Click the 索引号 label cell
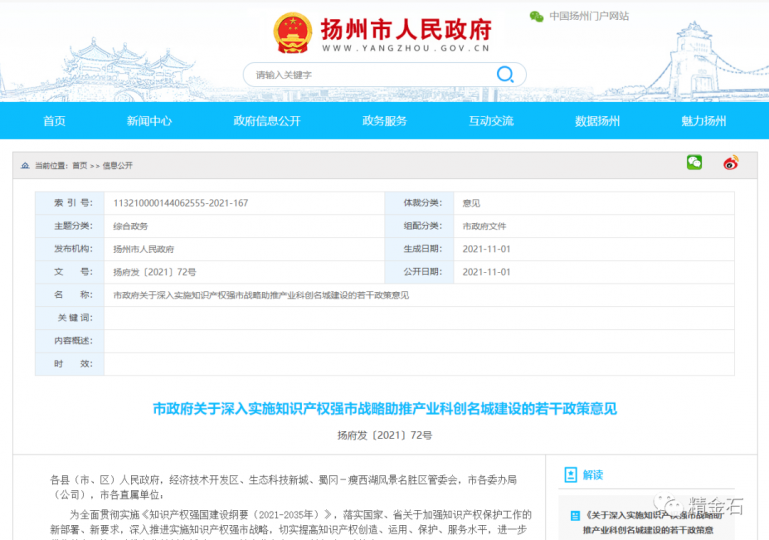This screenshot has height=540, width=769. click(70, 203)
